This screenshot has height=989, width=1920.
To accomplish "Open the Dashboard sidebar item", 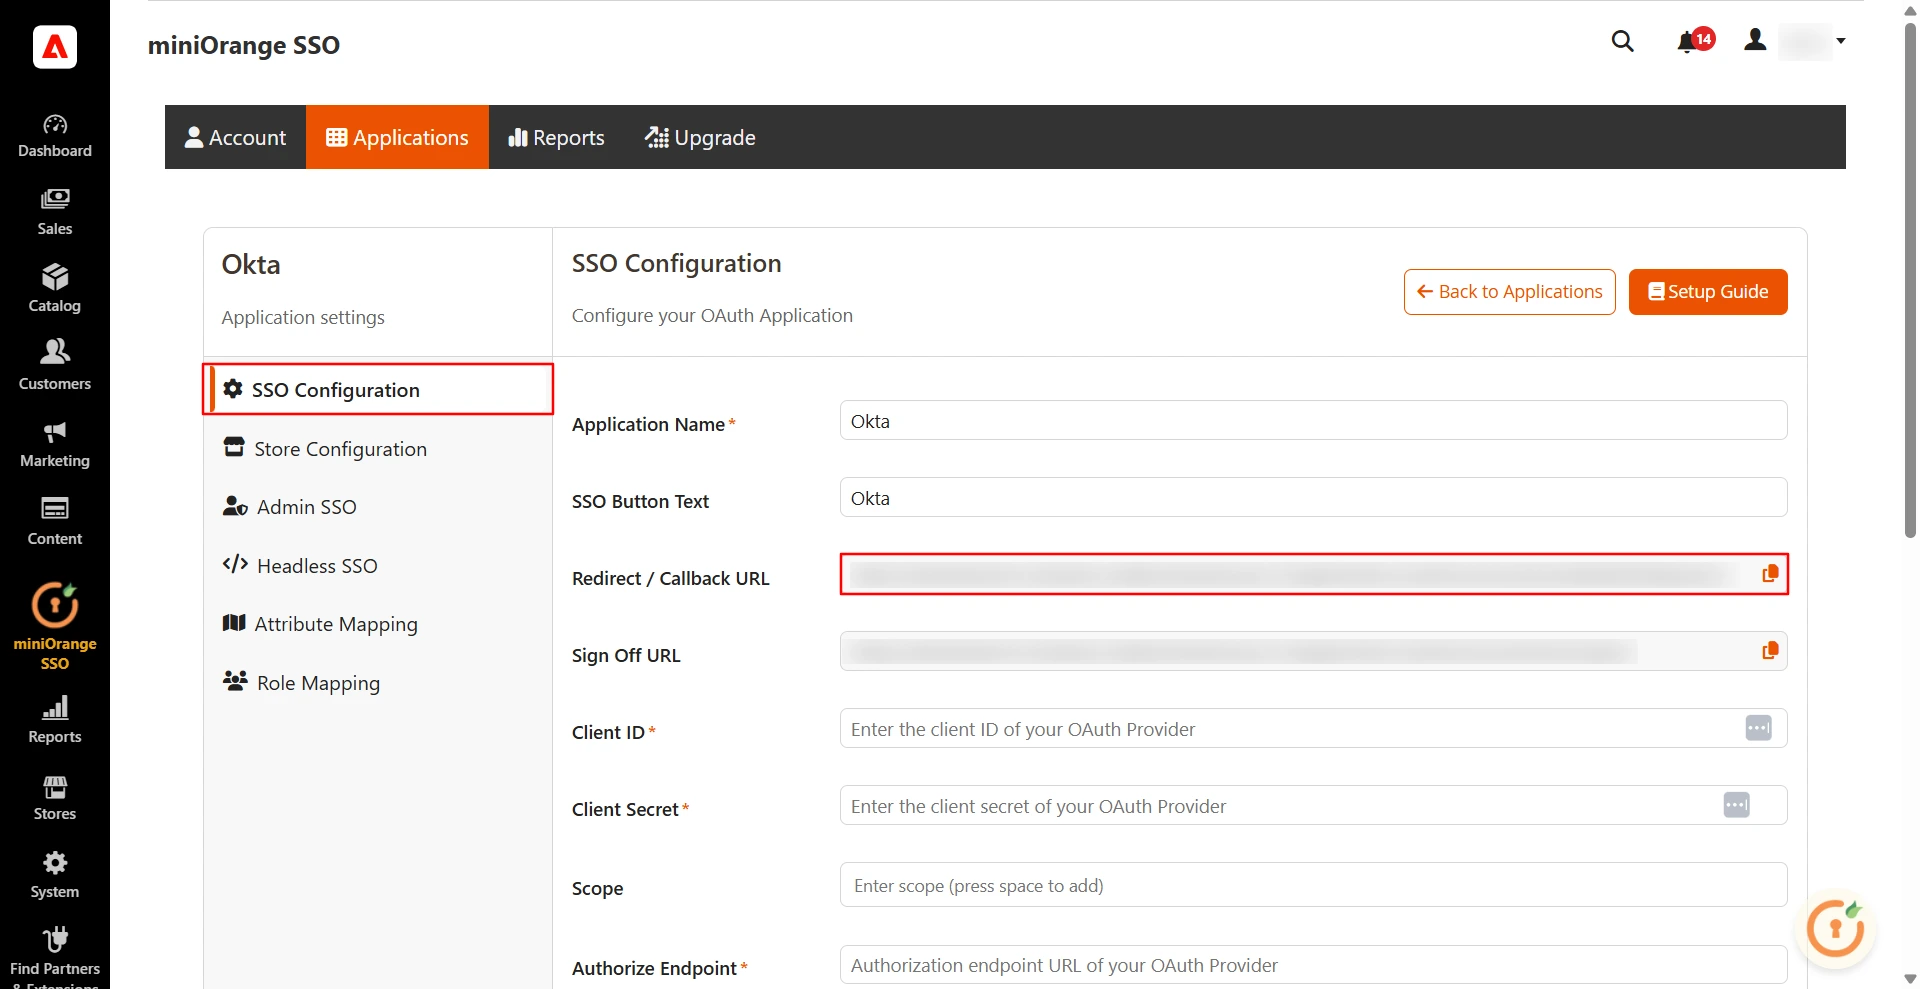I will (55, 136).
